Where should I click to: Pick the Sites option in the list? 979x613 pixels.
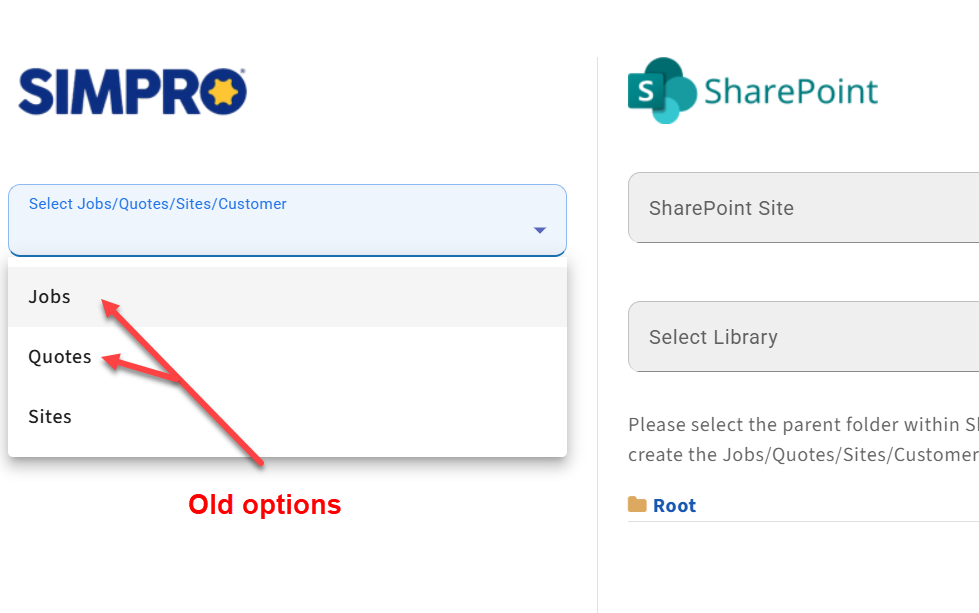tap(287, 416)
